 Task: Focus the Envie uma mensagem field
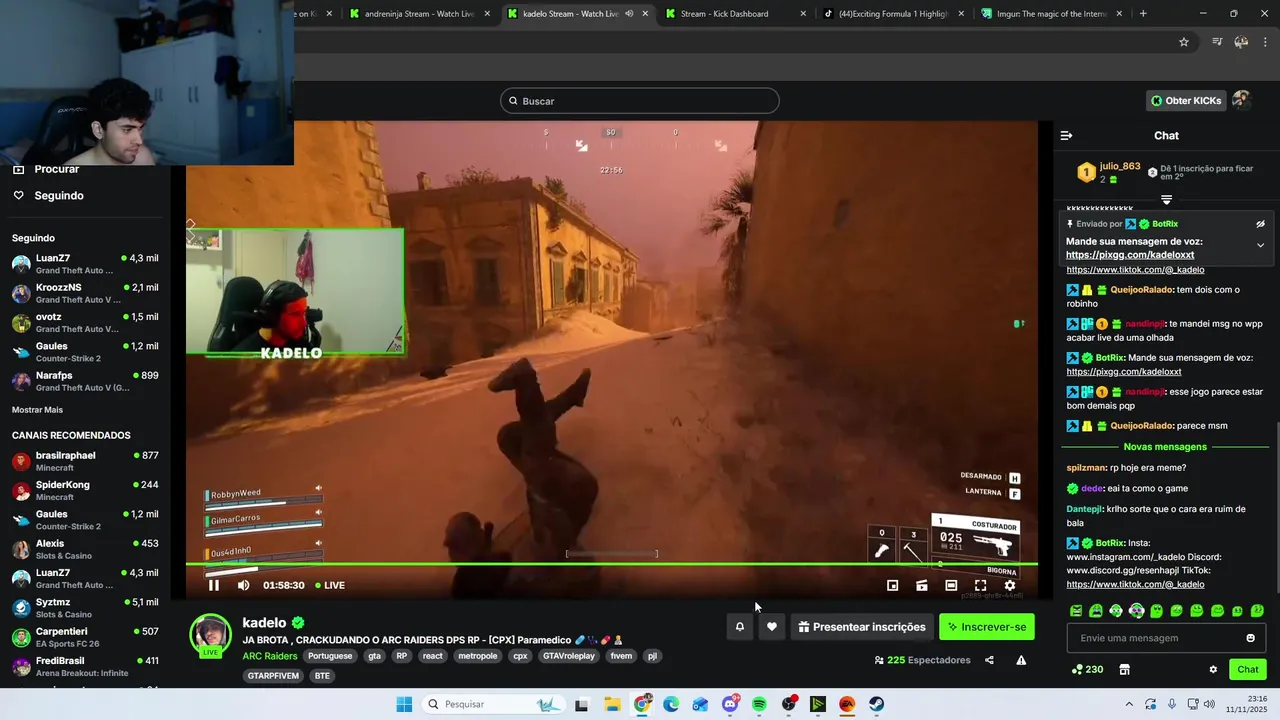click(x=1166, y=638)
